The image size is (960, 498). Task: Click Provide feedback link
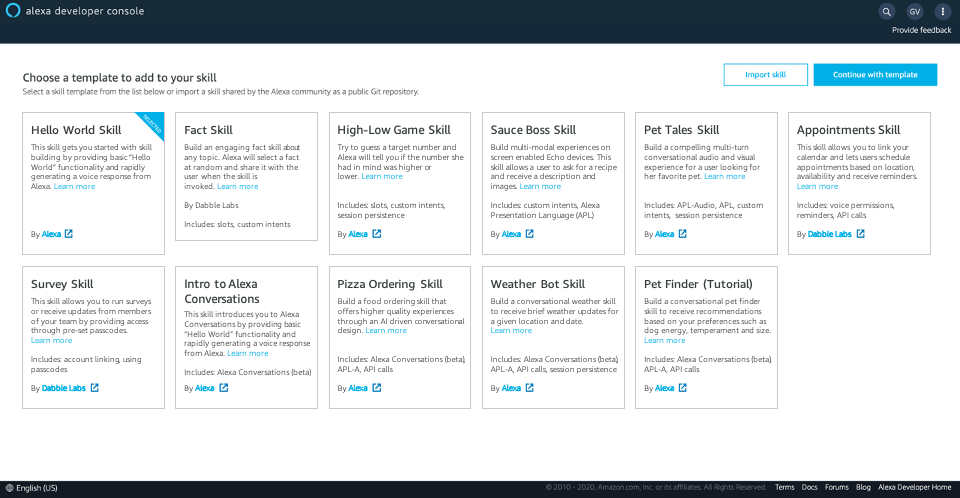[x=921, y=30]
